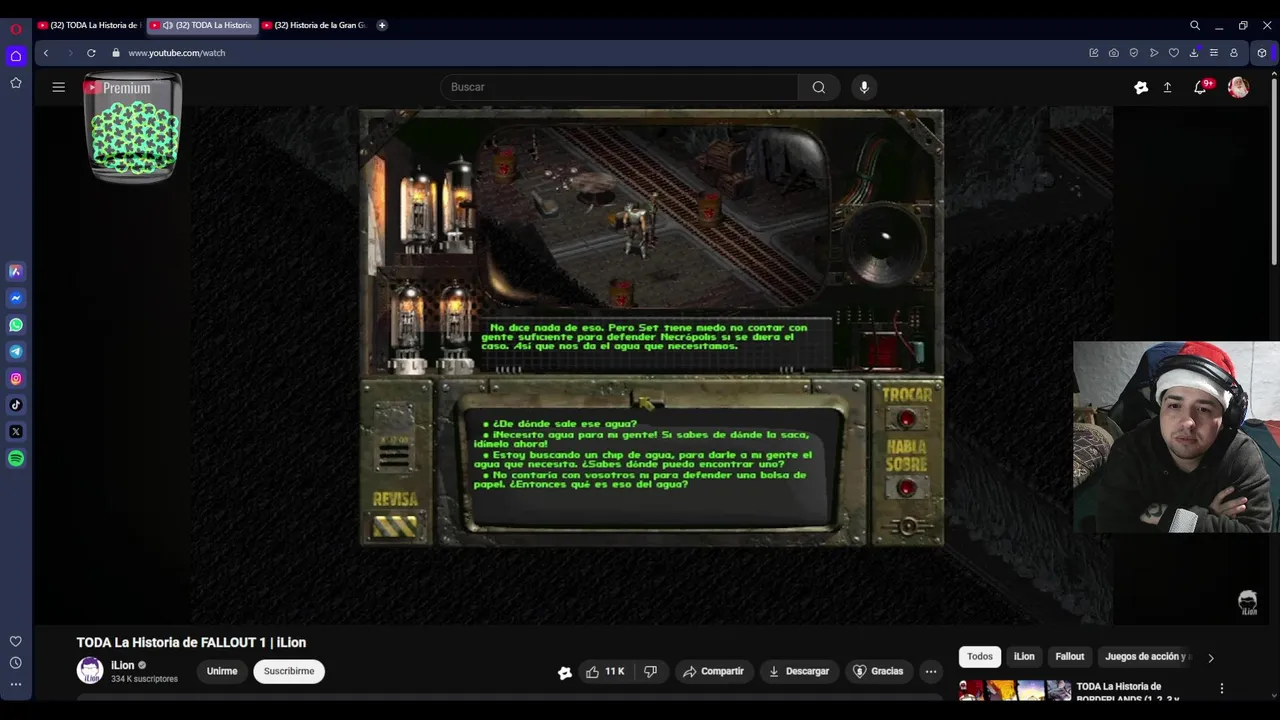
Task: Go to YouTube Premium home logo
Action: [x=118, y=88]
